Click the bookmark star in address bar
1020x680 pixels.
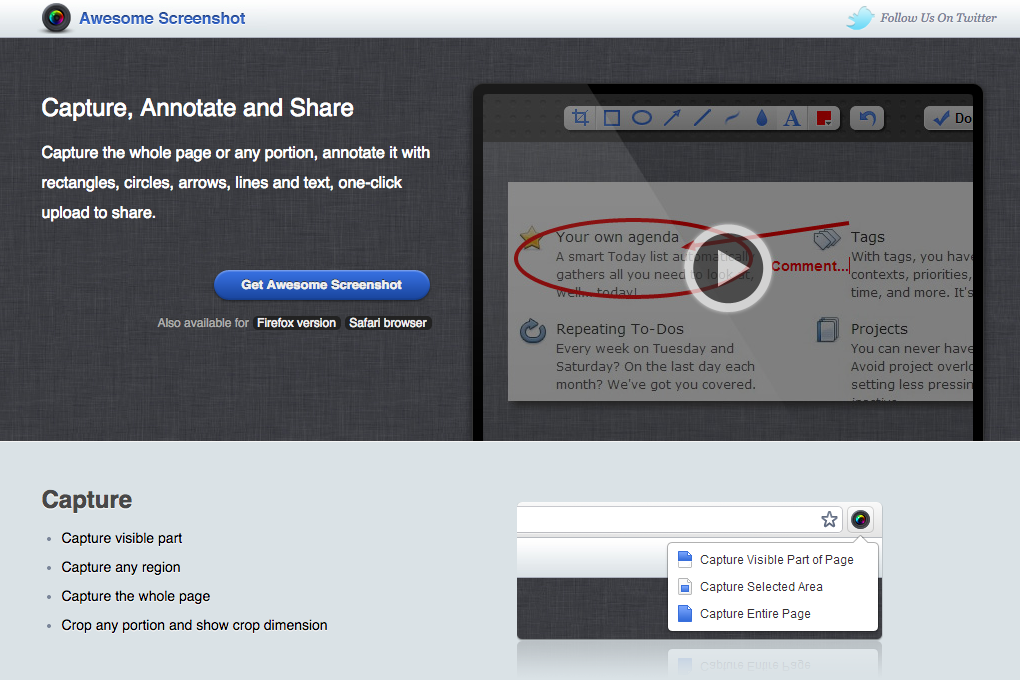[829, 519]
